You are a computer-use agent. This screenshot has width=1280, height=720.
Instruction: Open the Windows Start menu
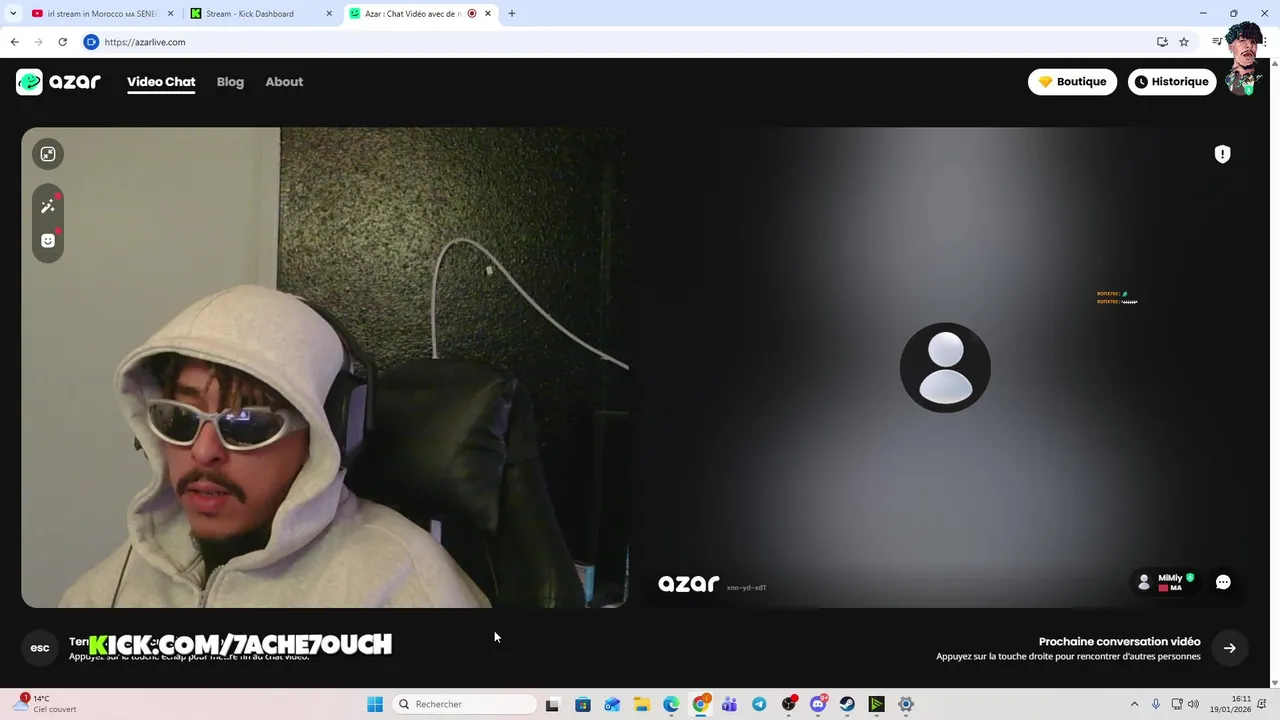pyautogui.click(x=375, y=704)
